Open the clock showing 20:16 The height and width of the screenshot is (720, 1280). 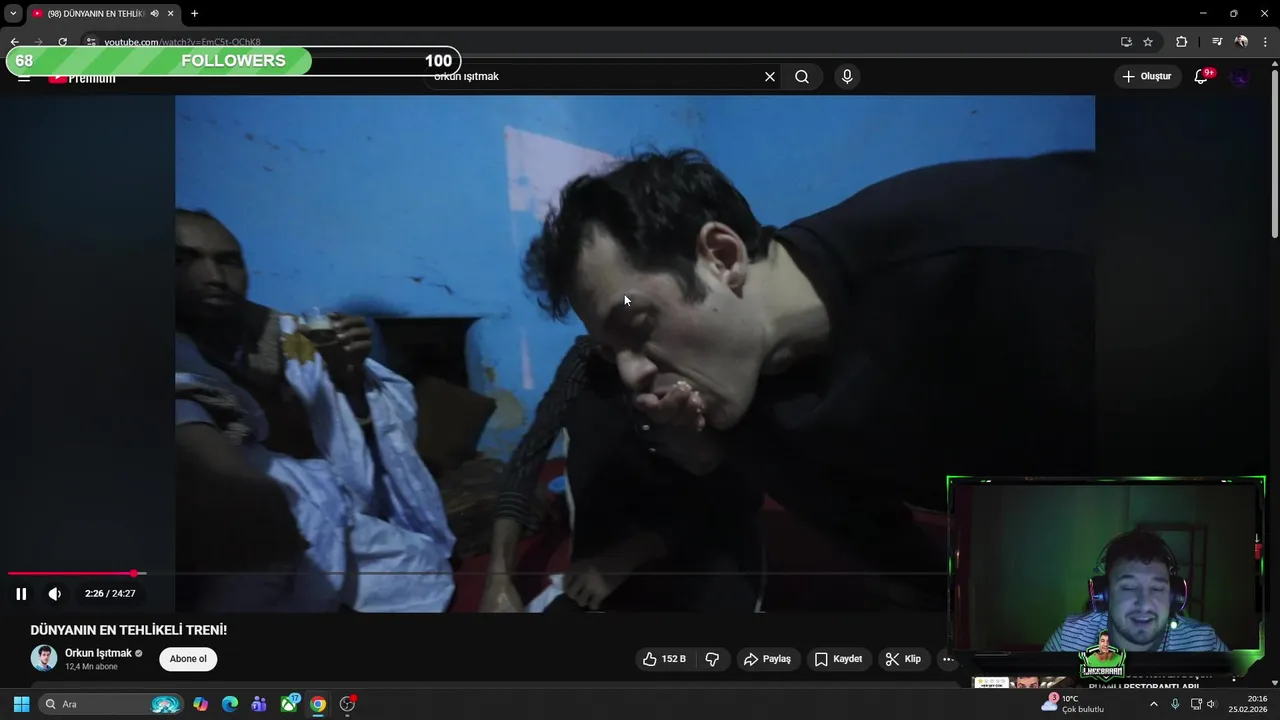pos(1248,704)
